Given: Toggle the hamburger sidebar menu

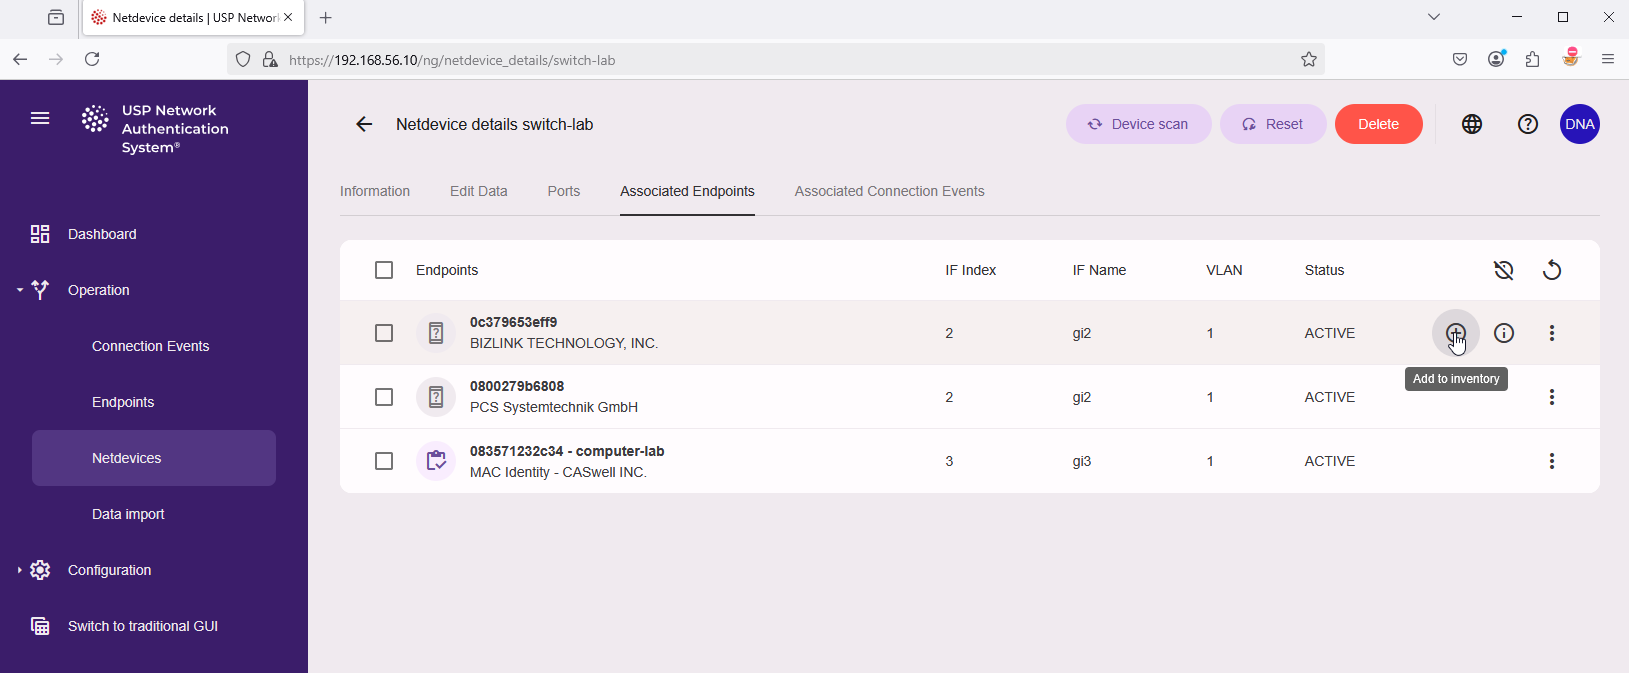Looking at the screenshot, I should 40,118.
